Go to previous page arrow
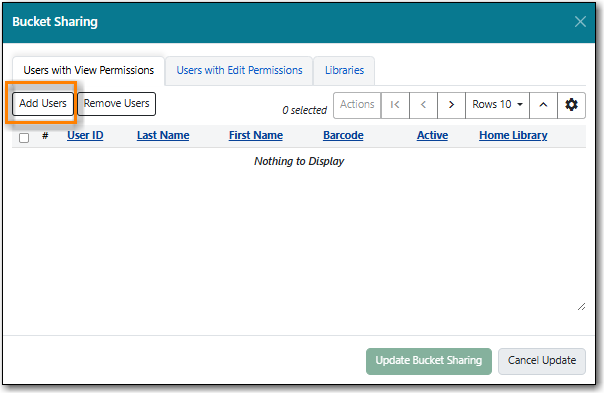604x393 pixels. click(423, 105)
